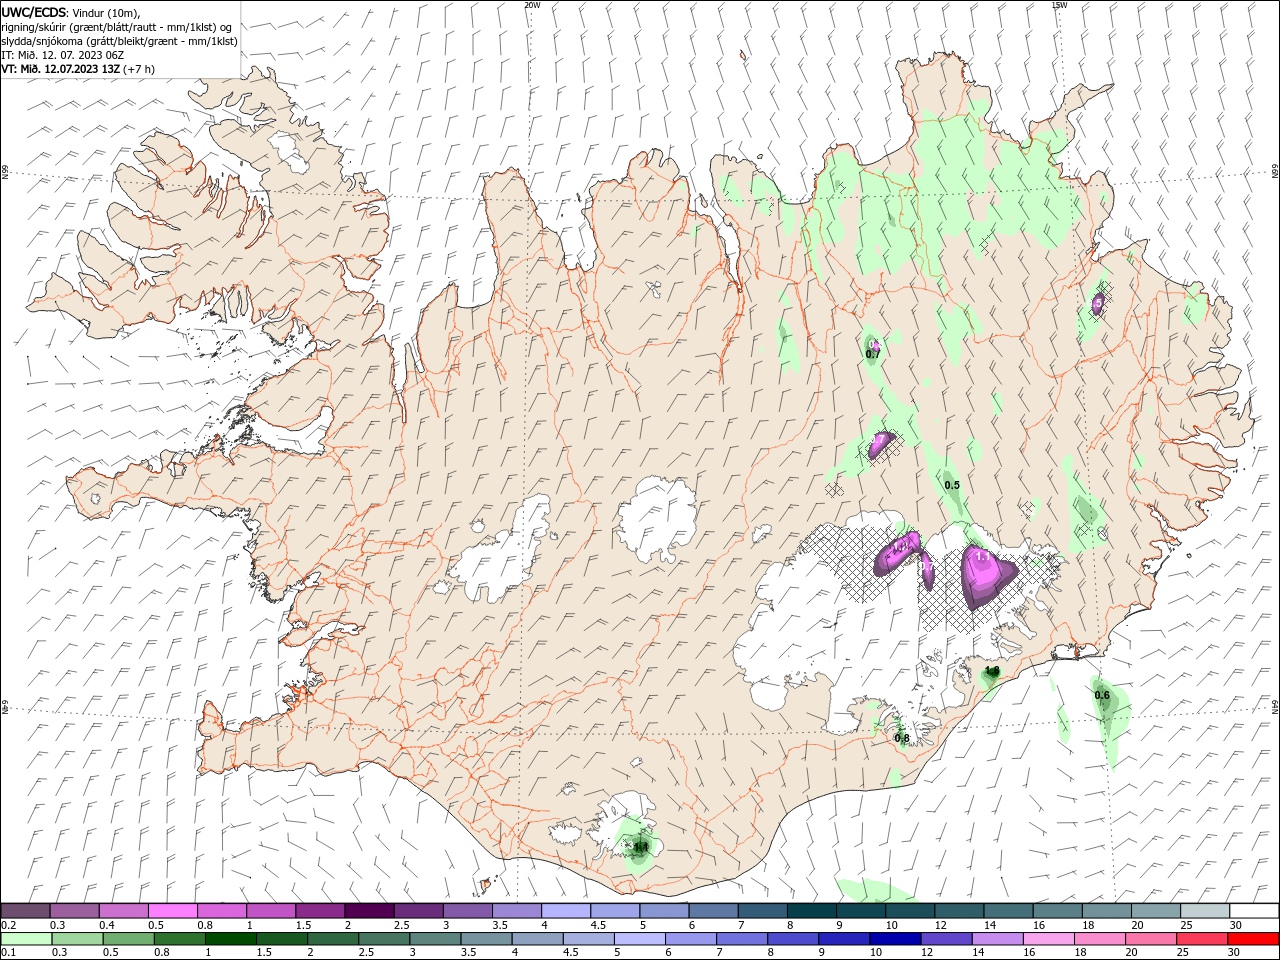
Task: Select the dark teal 8 swatch in upper scale
Action: 811,910
